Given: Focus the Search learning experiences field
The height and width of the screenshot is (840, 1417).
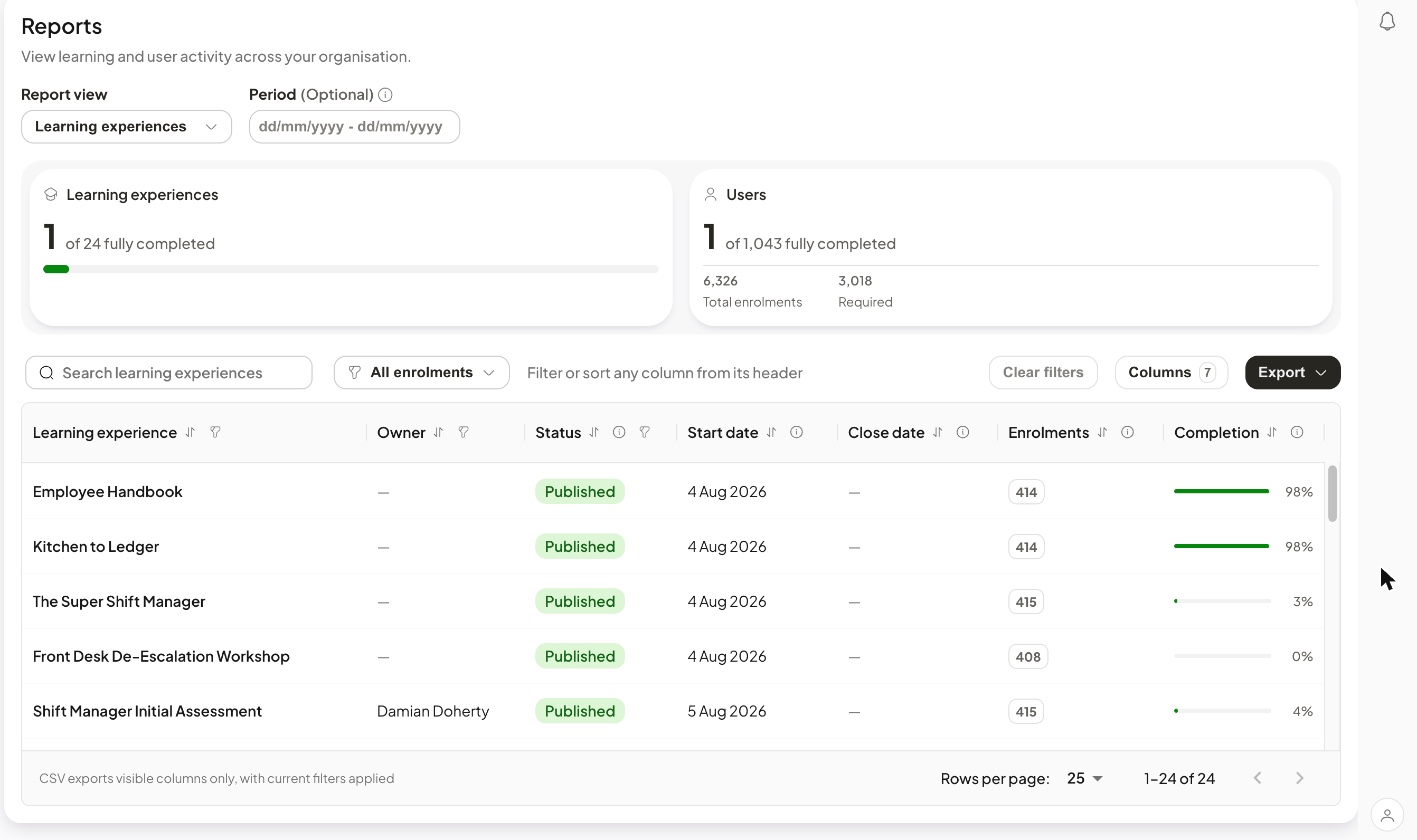Looking at the screenshot, I should pos(169,373).
